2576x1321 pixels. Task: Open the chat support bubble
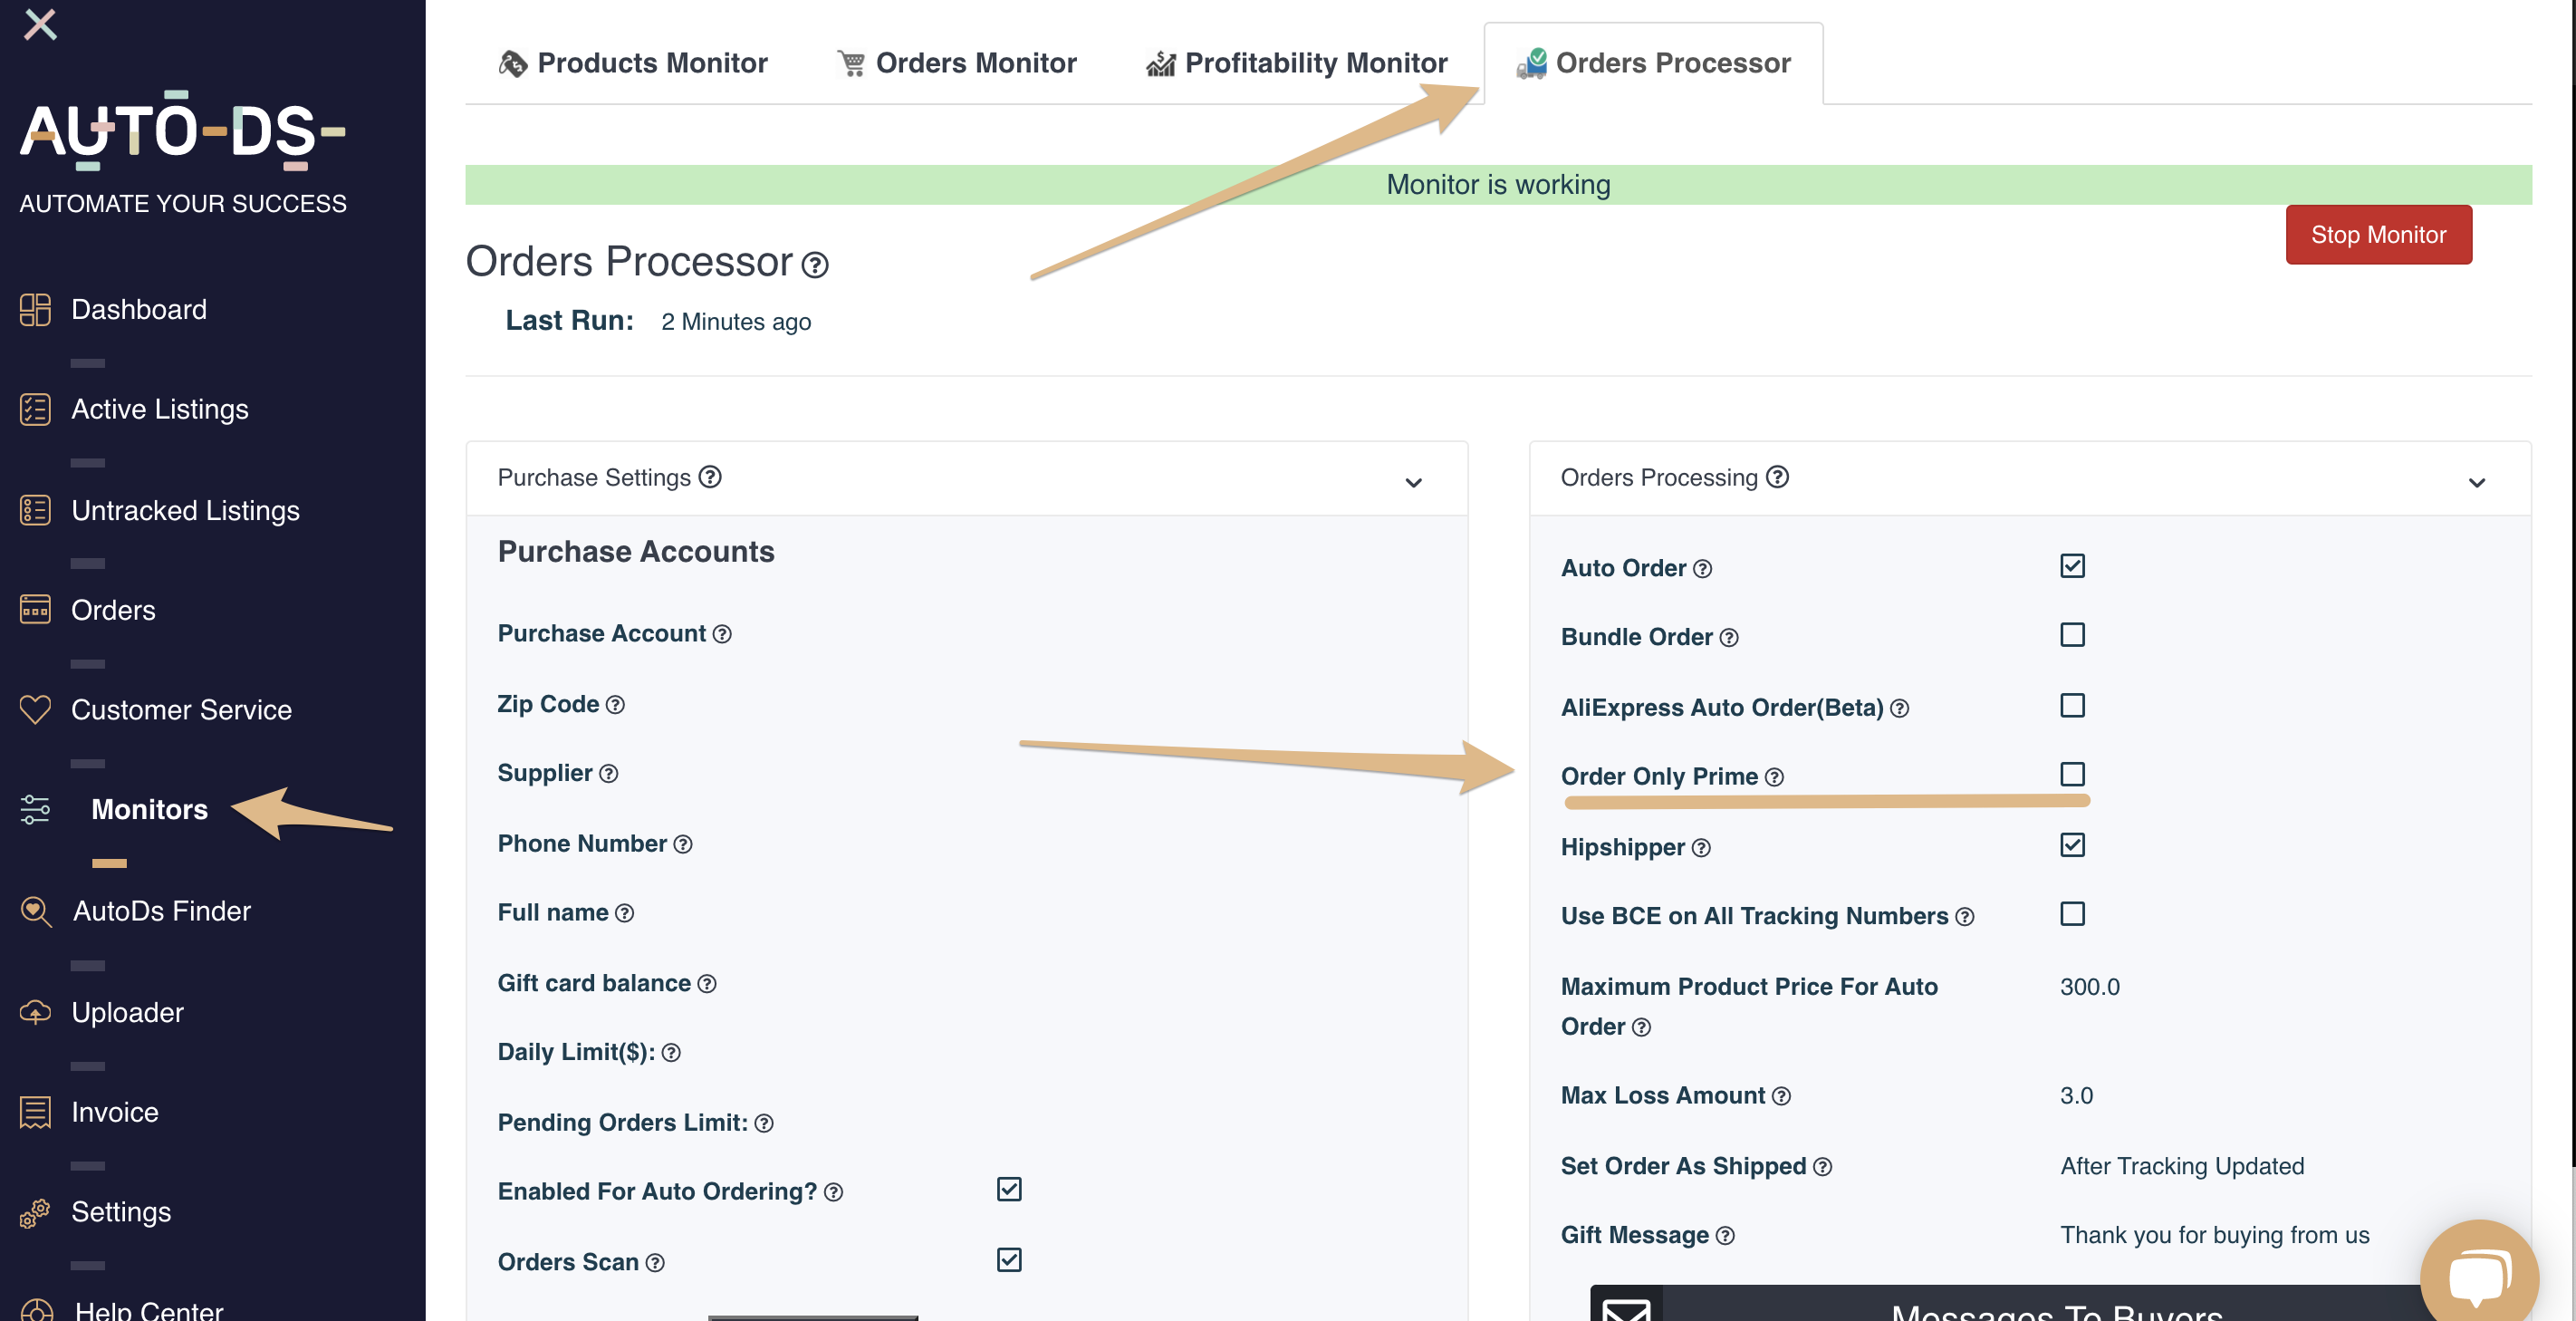[x=2479, y=1276]
